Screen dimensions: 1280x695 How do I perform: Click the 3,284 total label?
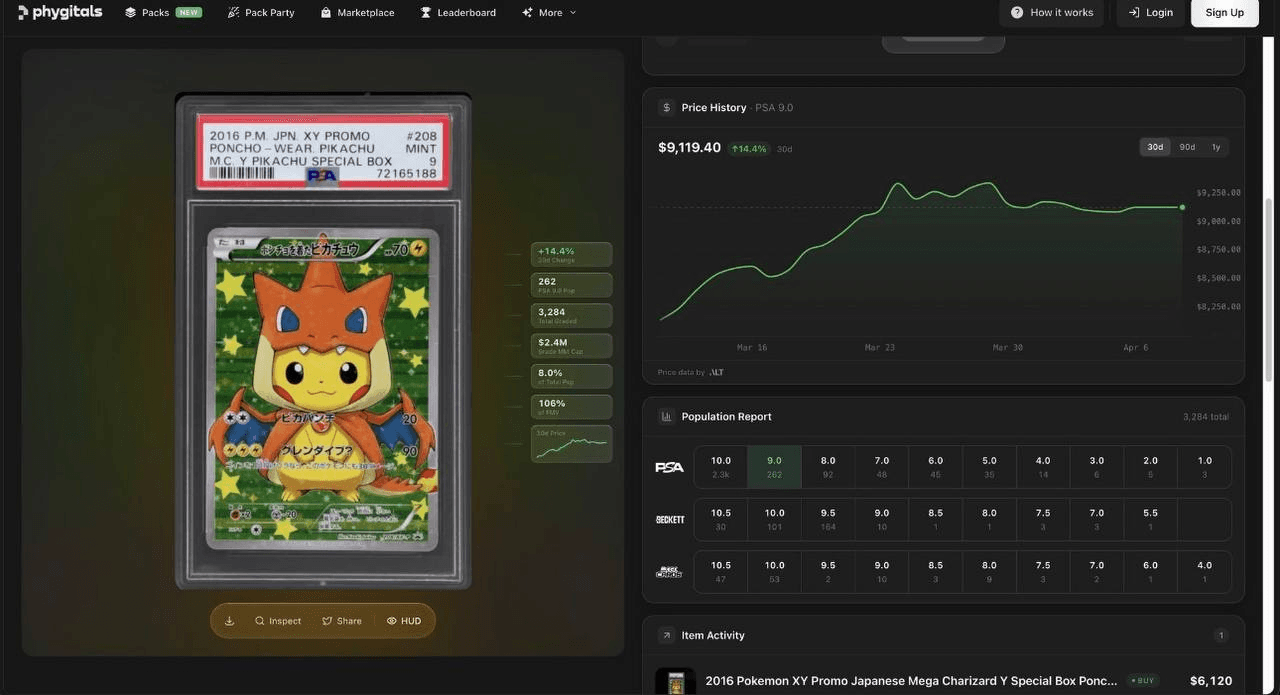point(1206,416)
